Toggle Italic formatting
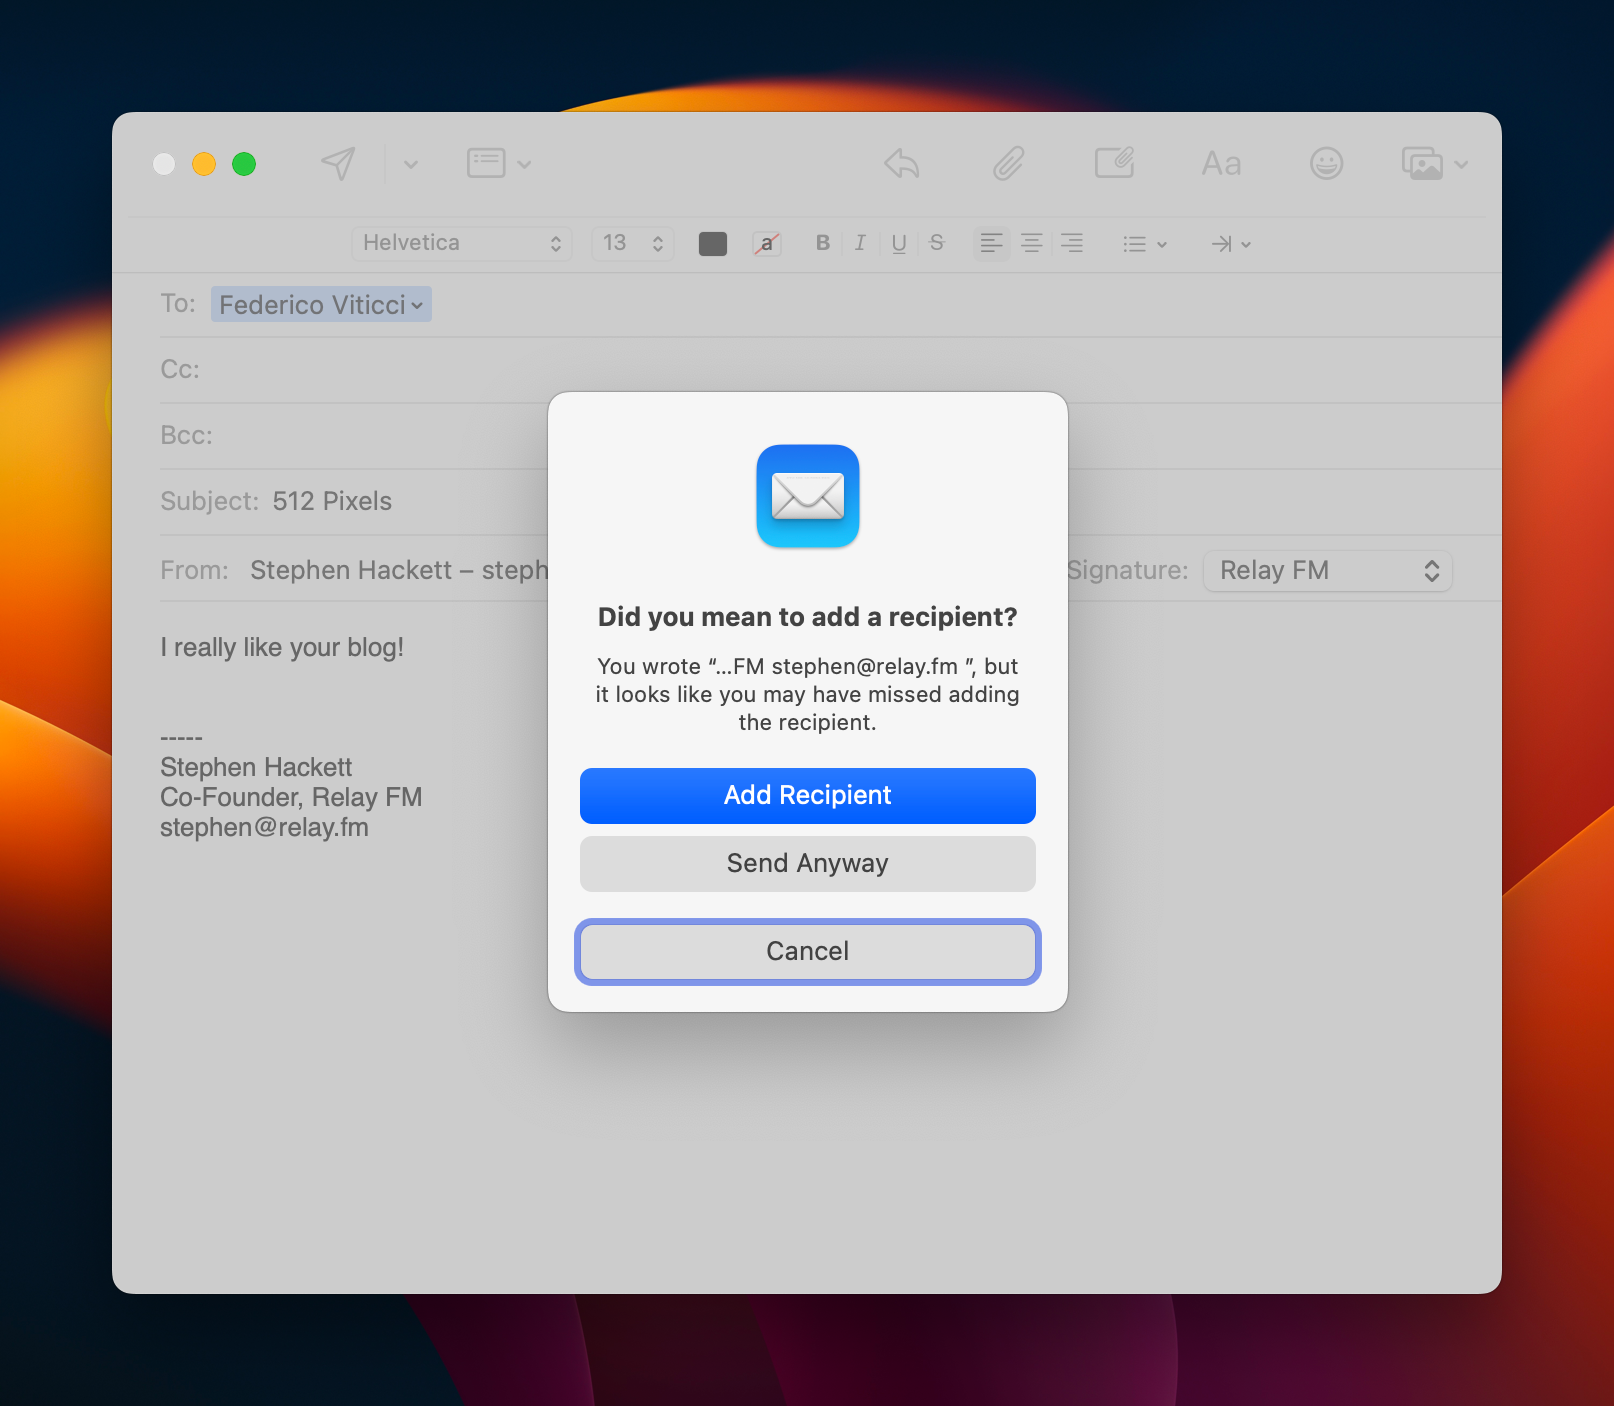The height and width of the screenshot is (1406, 1614). pos(860,243)
